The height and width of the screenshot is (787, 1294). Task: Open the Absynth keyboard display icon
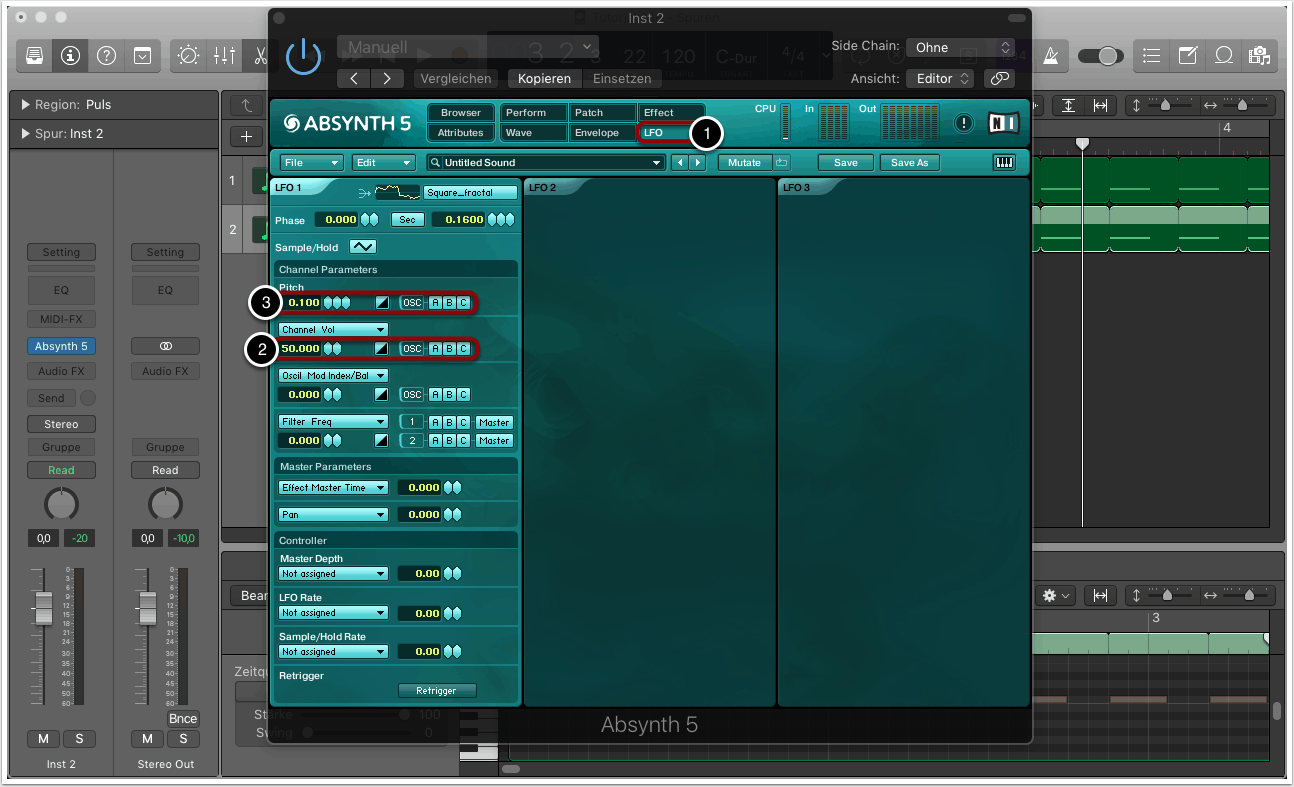click(1004, 163)
